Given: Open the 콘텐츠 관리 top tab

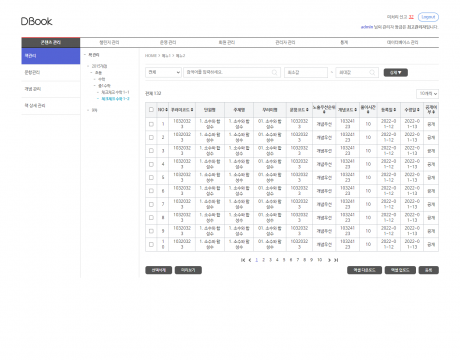Looking at the screenshot, I should click(51, 42).
